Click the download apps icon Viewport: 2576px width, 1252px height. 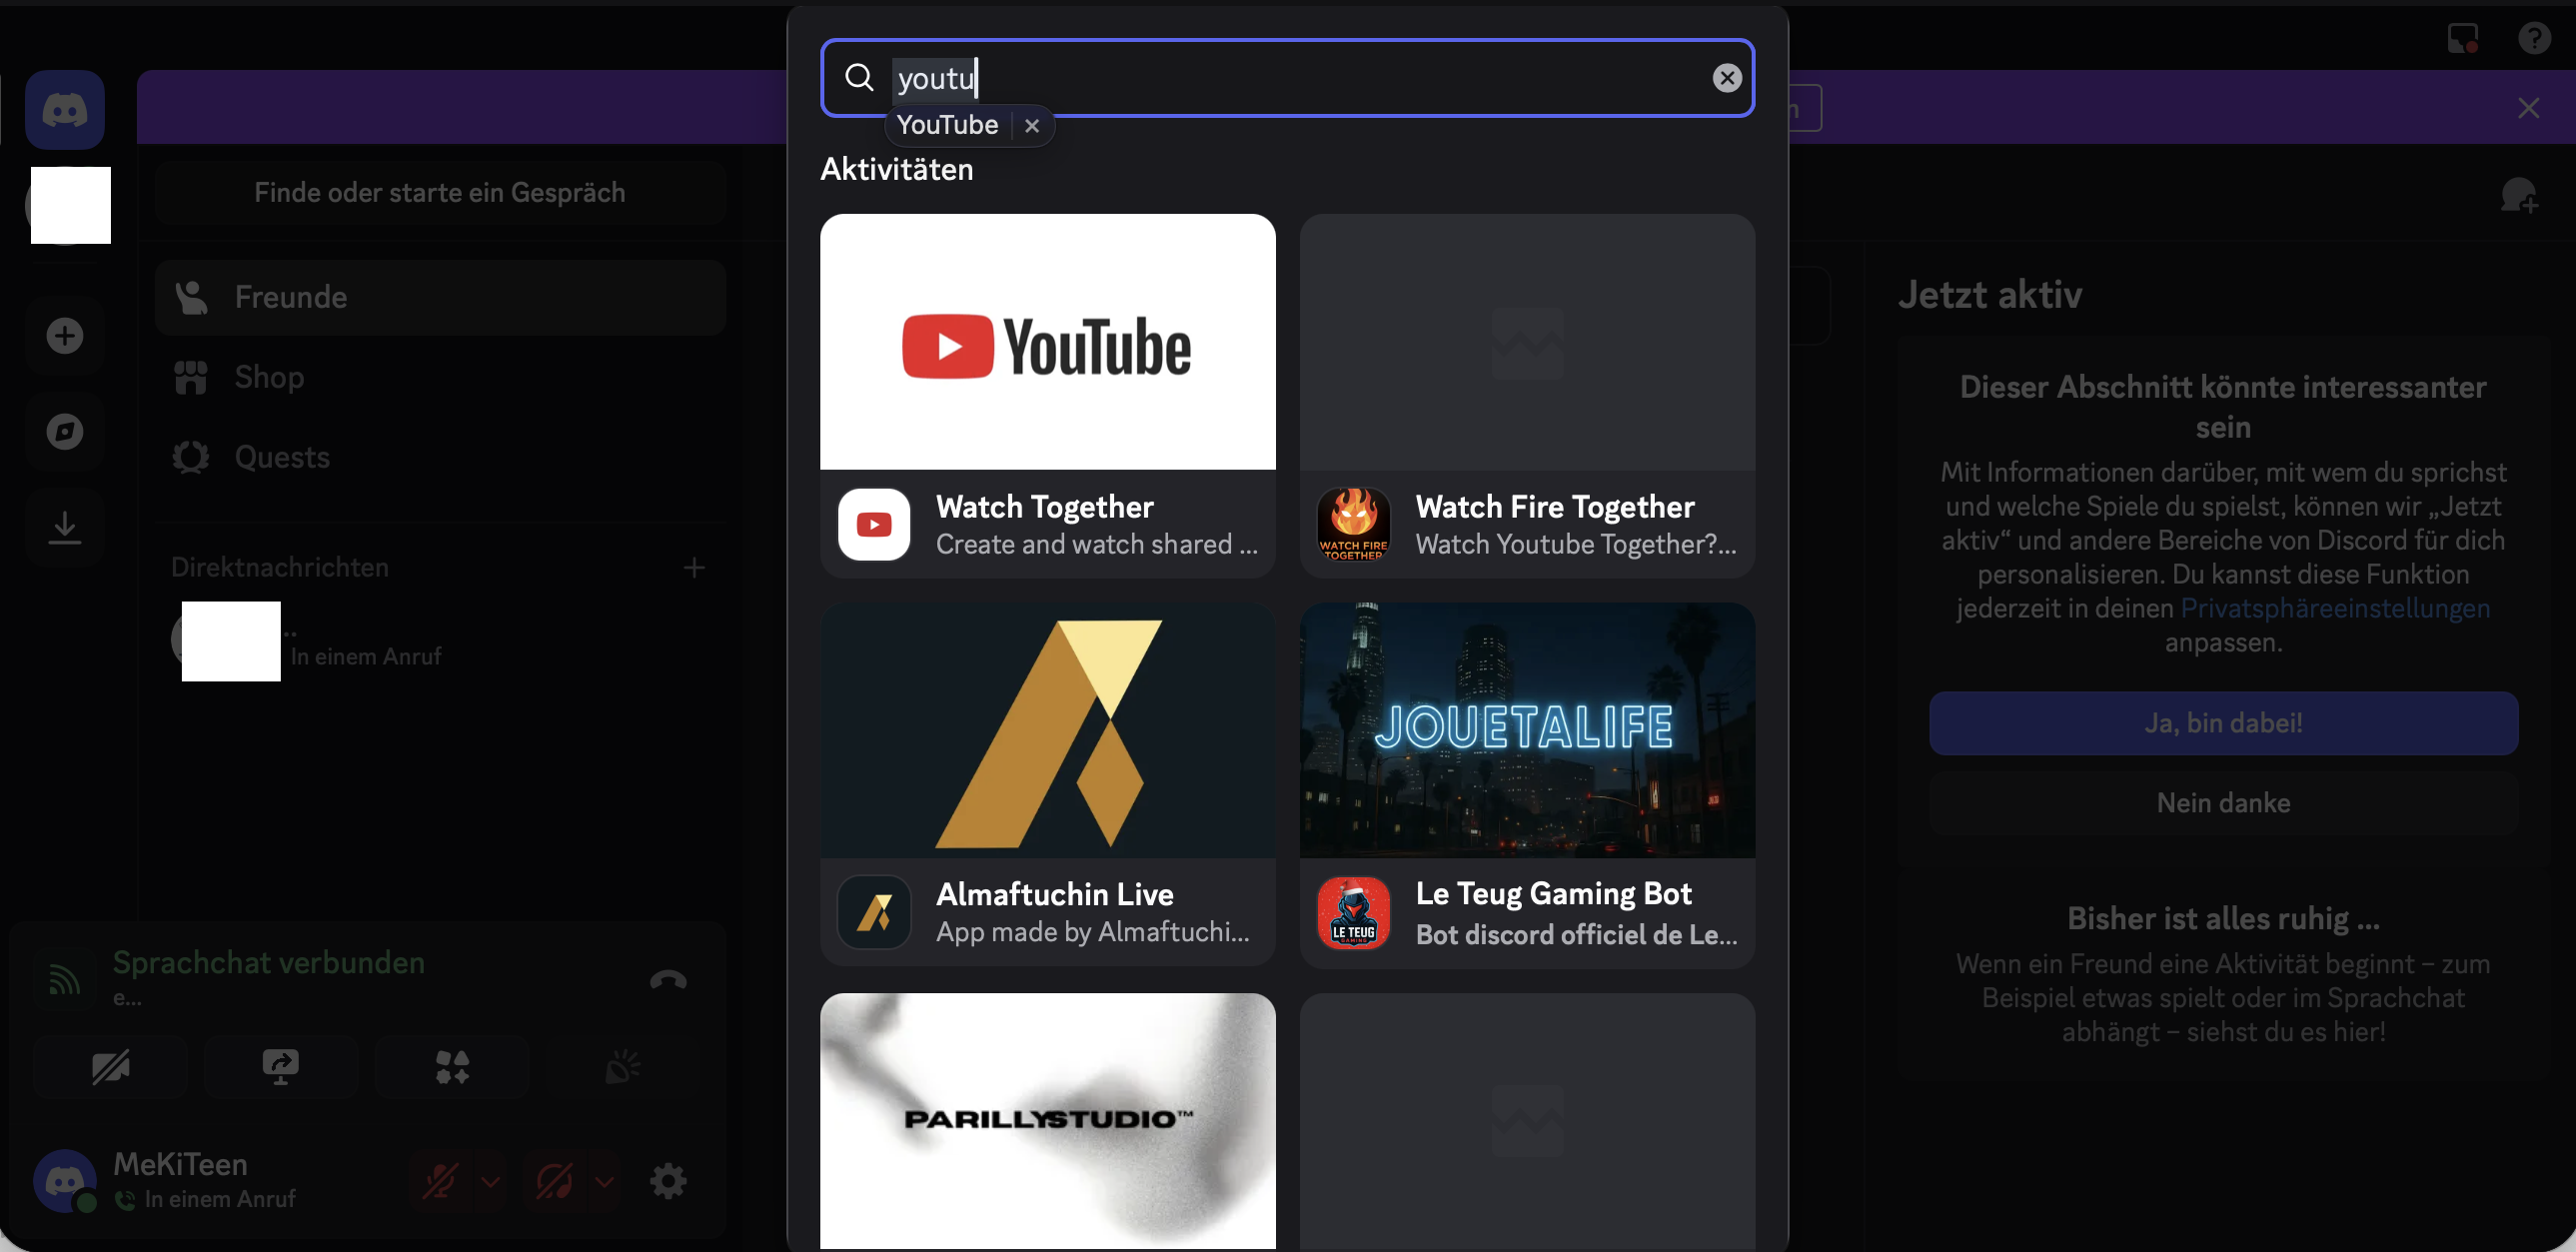[65, 527]
